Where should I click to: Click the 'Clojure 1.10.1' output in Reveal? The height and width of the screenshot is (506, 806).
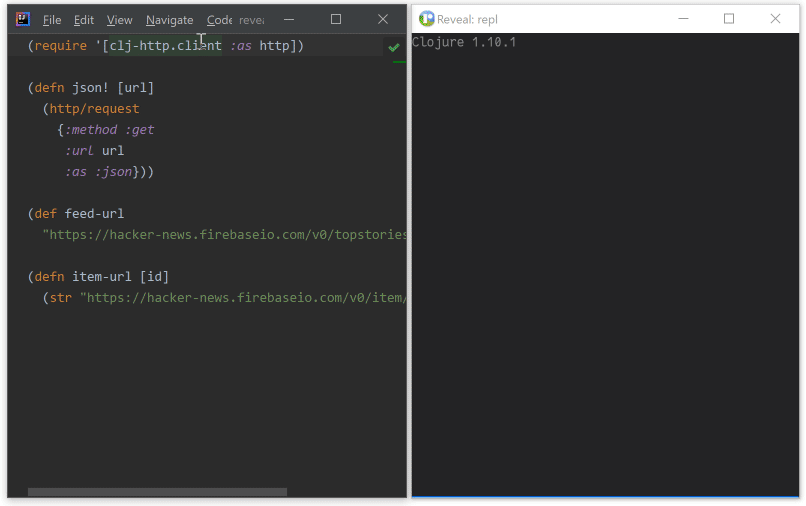[464, 42]
